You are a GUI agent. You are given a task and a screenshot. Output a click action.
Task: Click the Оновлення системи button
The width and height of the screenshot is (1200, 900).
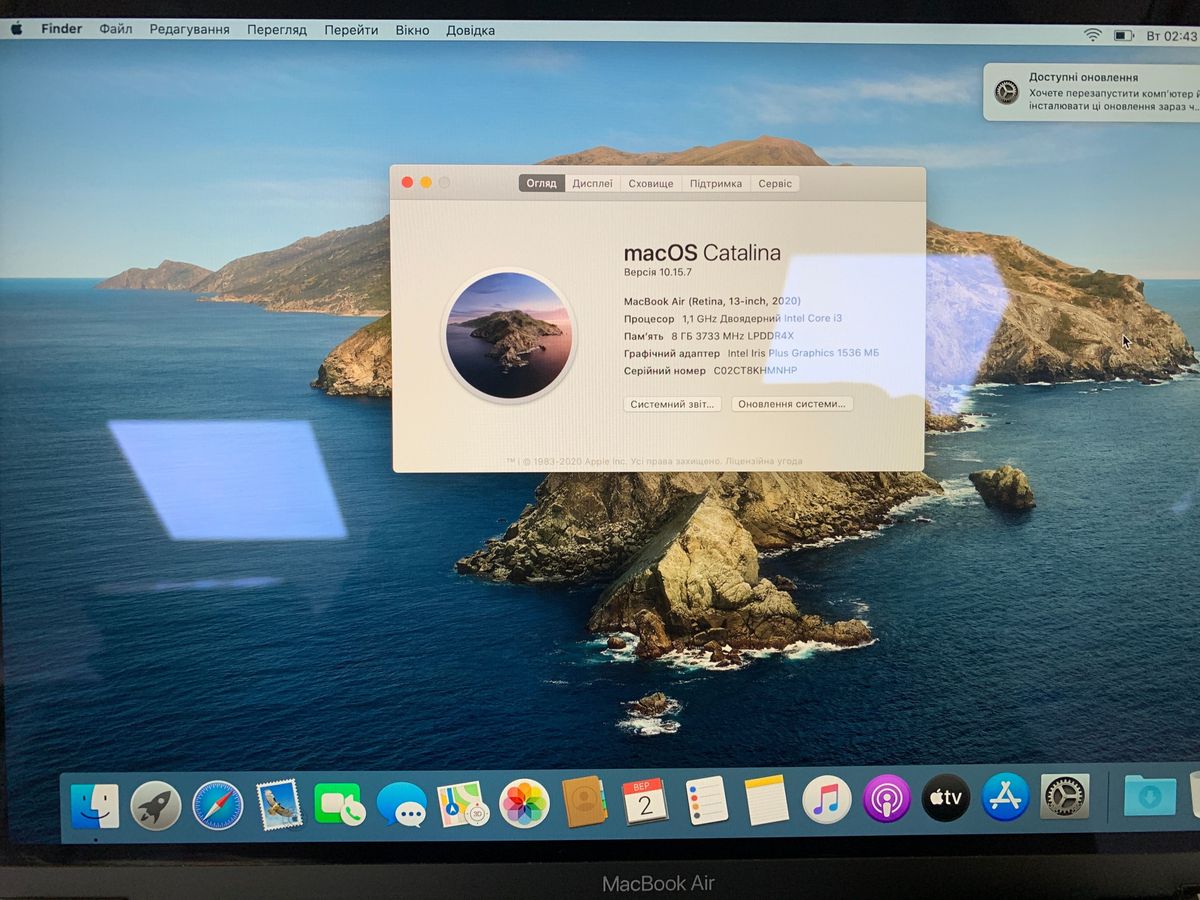pos(792,404)
